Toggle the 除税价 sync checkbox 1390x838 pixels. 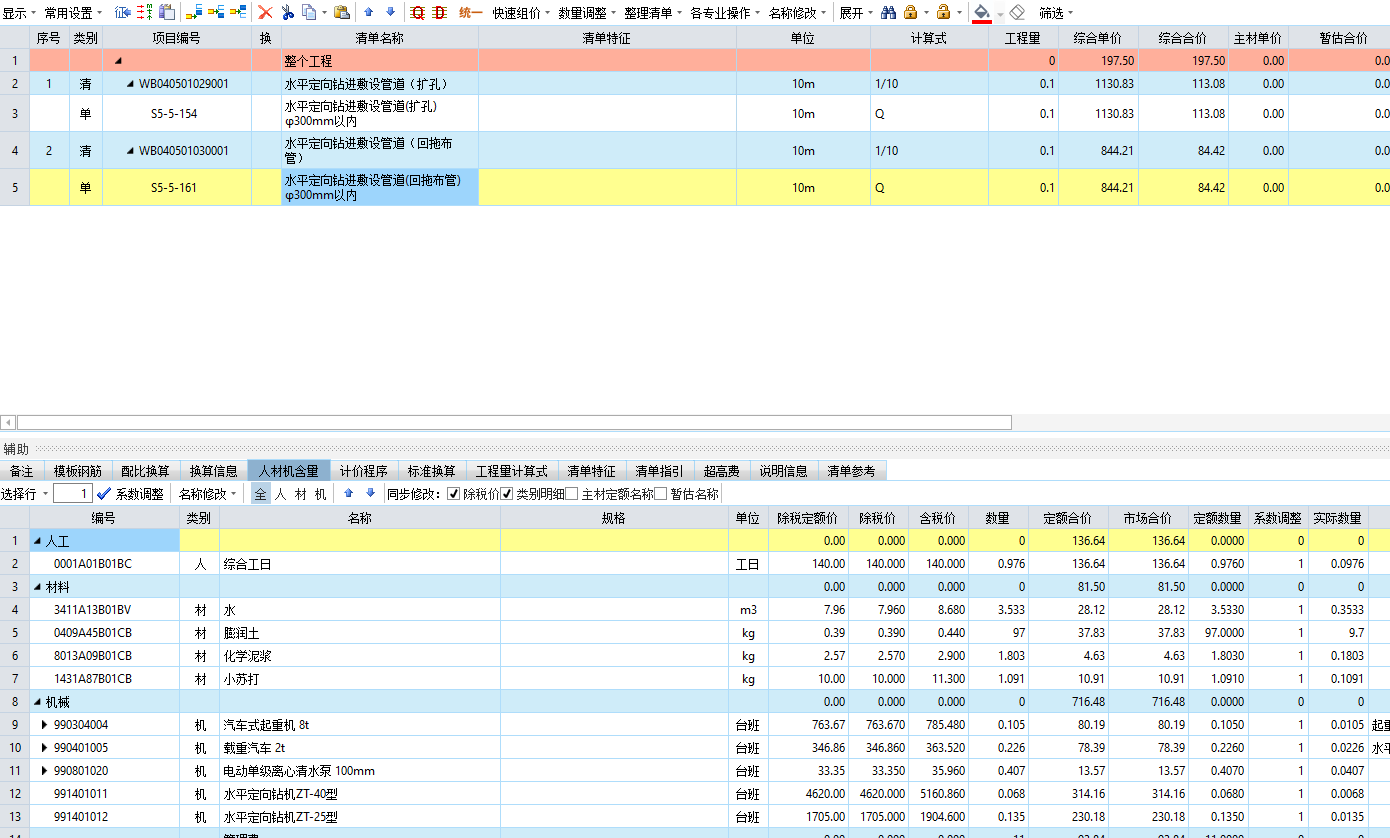[x=454, y=494]
